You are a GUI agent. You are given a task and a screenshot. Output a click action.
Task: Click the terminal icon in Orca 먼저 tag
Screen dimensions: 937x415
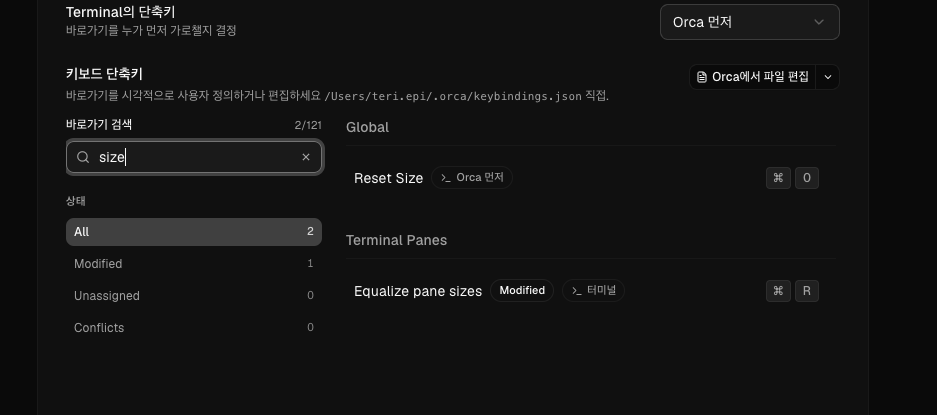[446, 178]
